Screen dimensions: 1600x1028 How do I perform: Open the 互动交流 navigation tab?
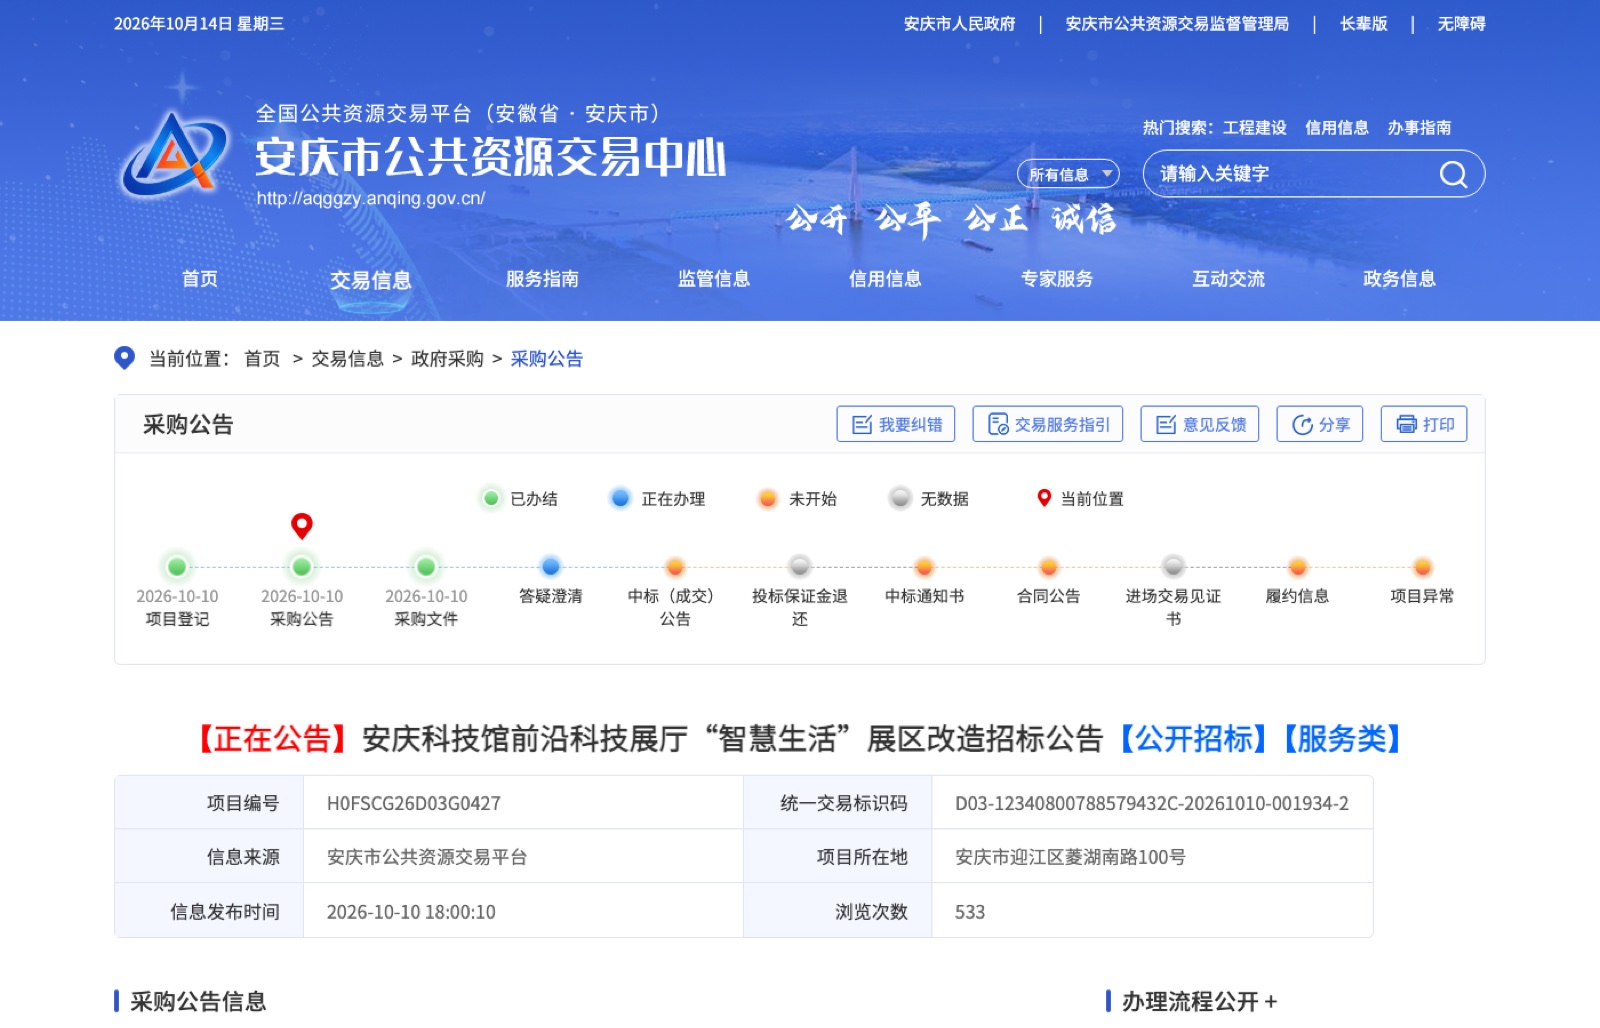click(1228, 279)
